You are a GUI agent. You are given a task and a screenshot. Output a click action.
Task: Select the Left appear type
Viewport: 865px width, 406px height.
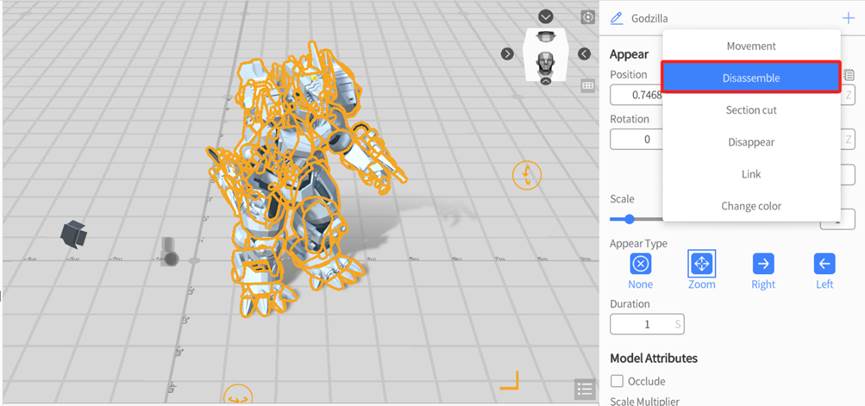824,264
